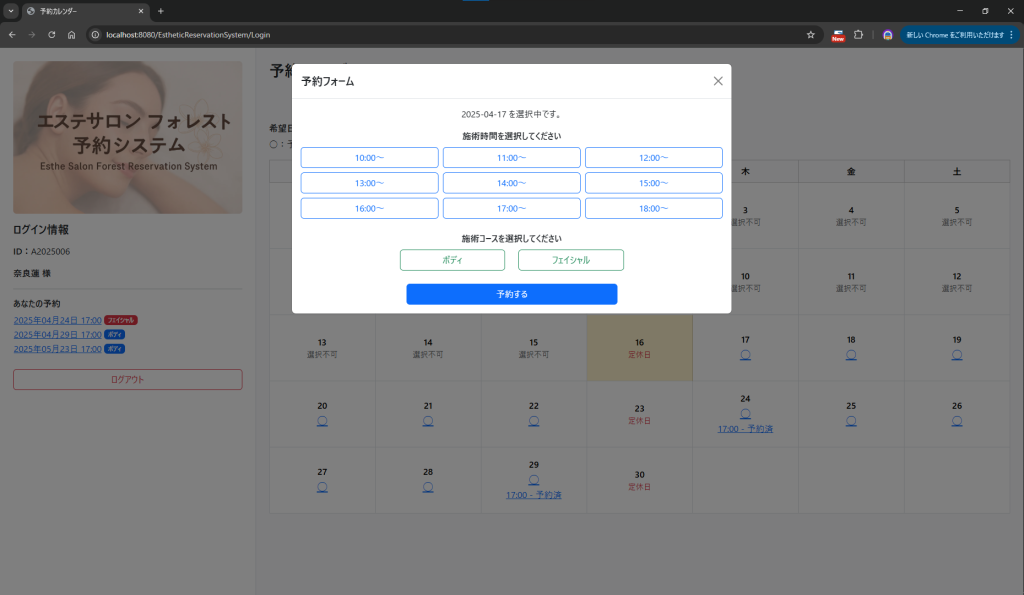Go to browser home page icon
The width and height of the screenshot is (1024, 595).
pos(72,35)
